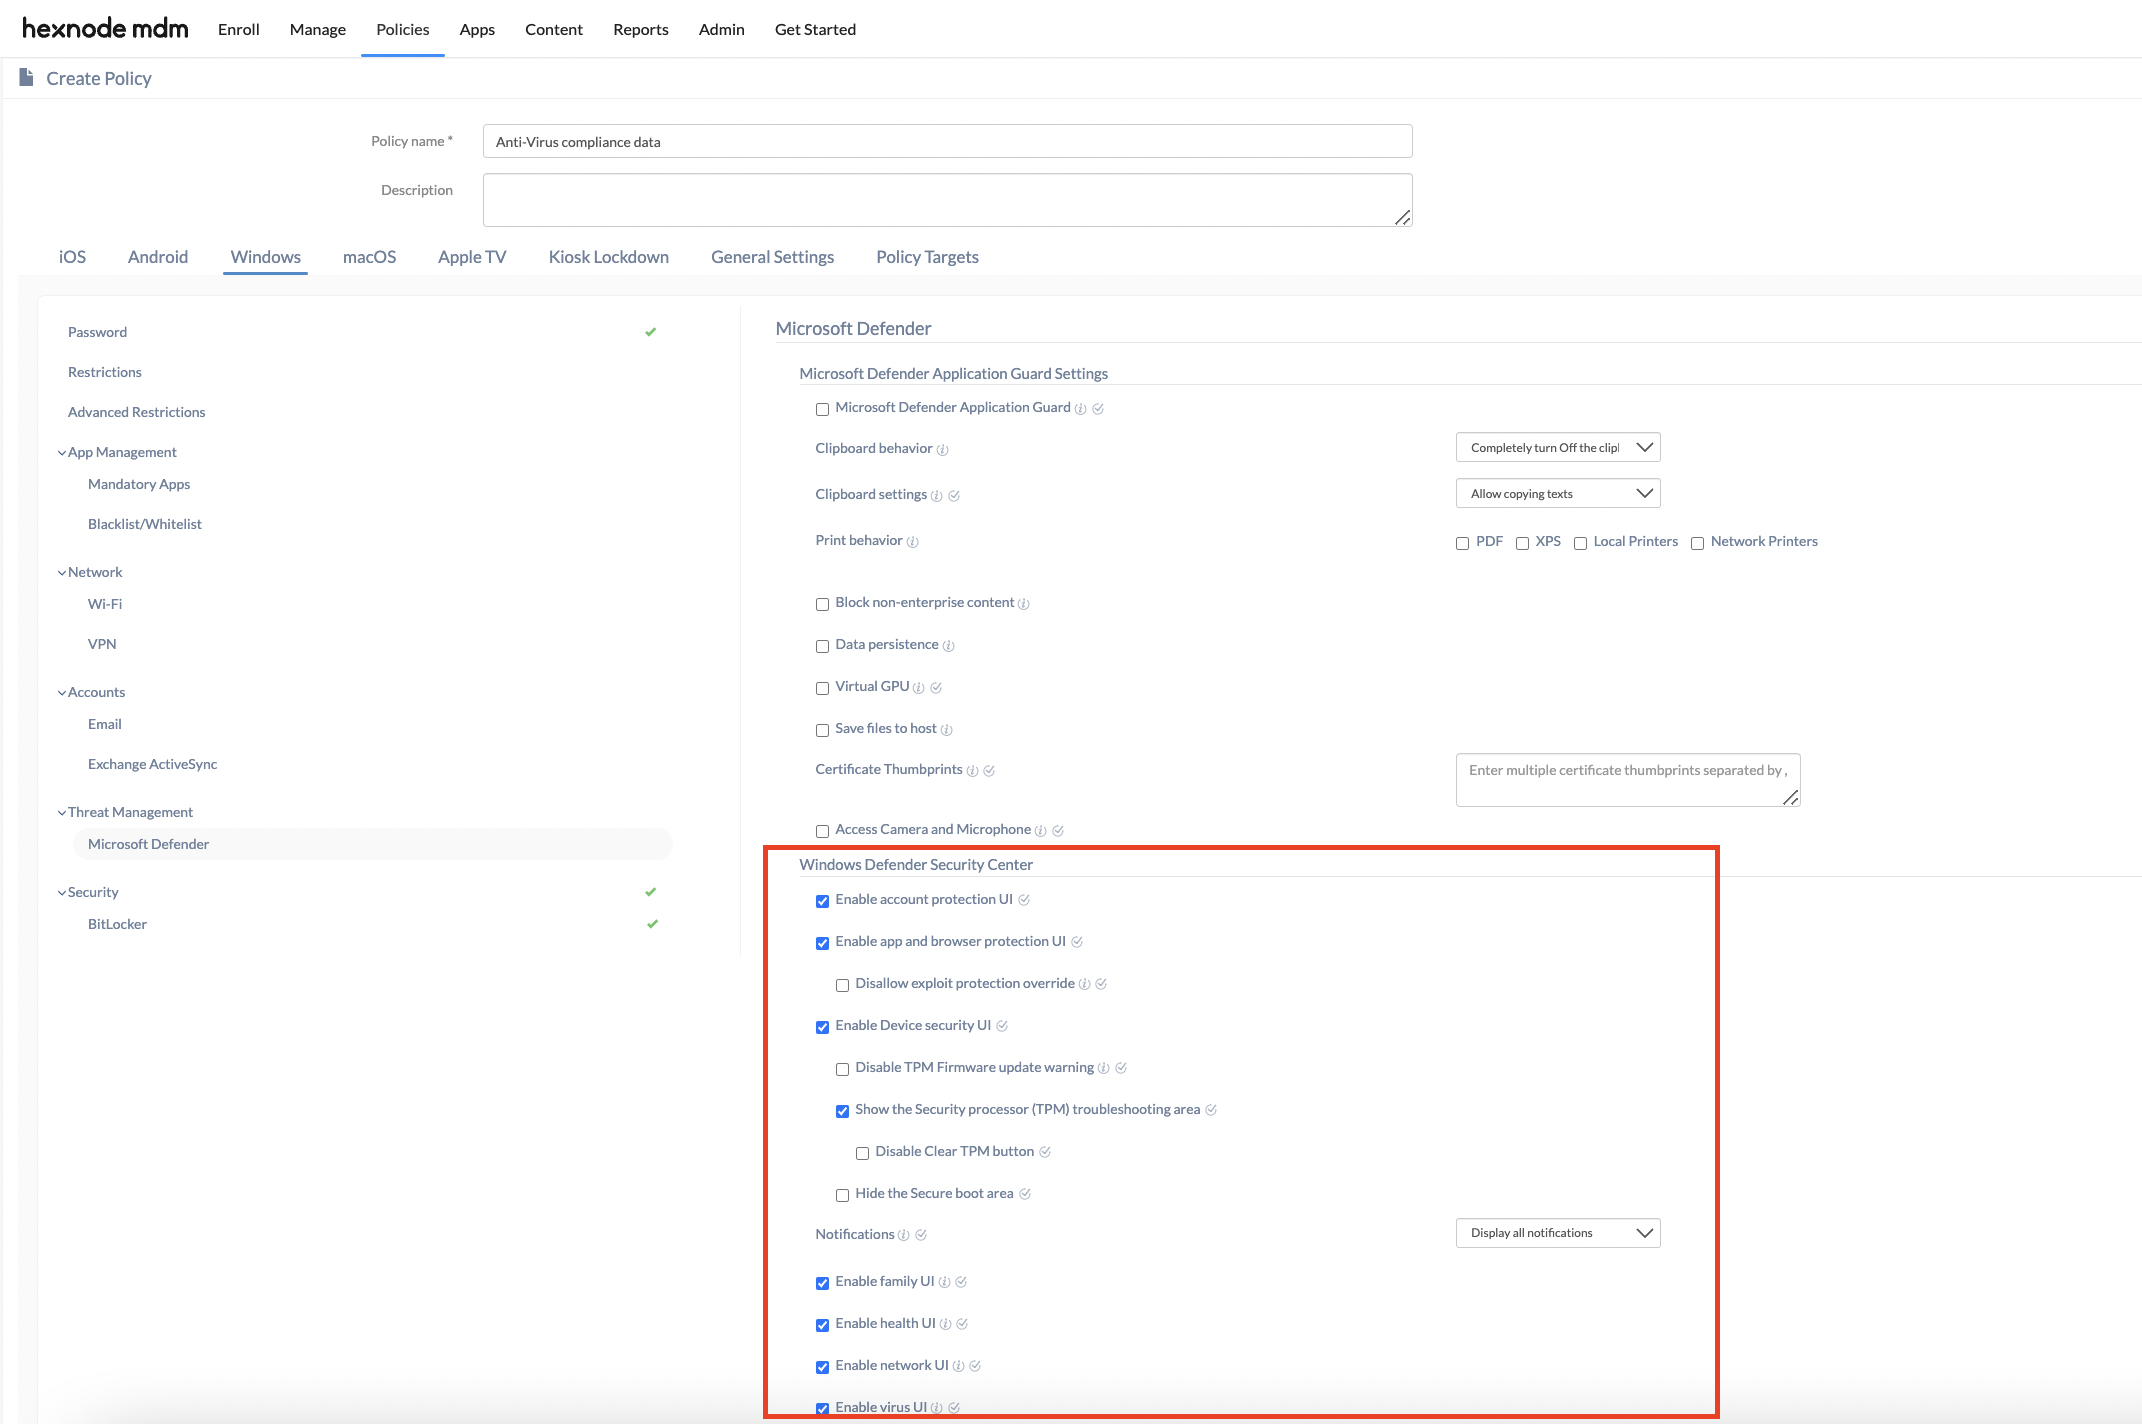2142x1424 pixels.
Task: Check Disallow exploit protection override
Action: pyautogui.click(x=842, y=985)
